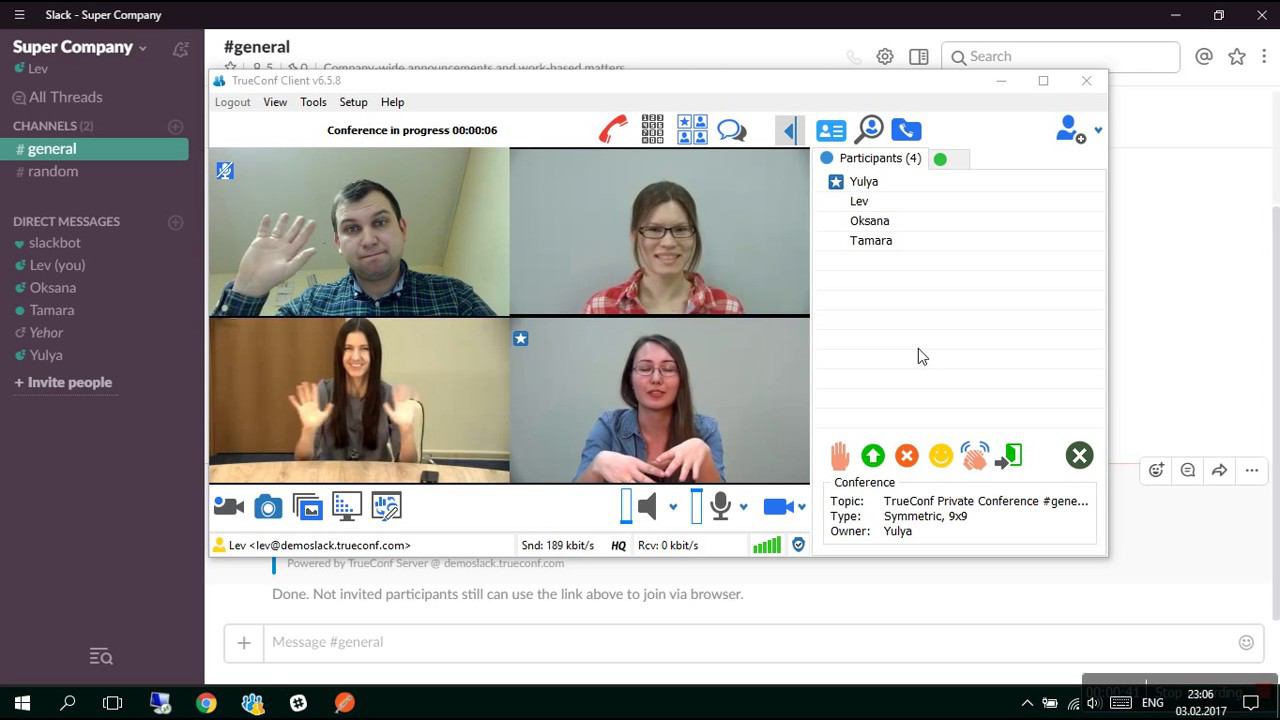This screenshot has height=720, width=1280.
Task: Open the whiteboard annotation icon
Action: pos(386,507)
